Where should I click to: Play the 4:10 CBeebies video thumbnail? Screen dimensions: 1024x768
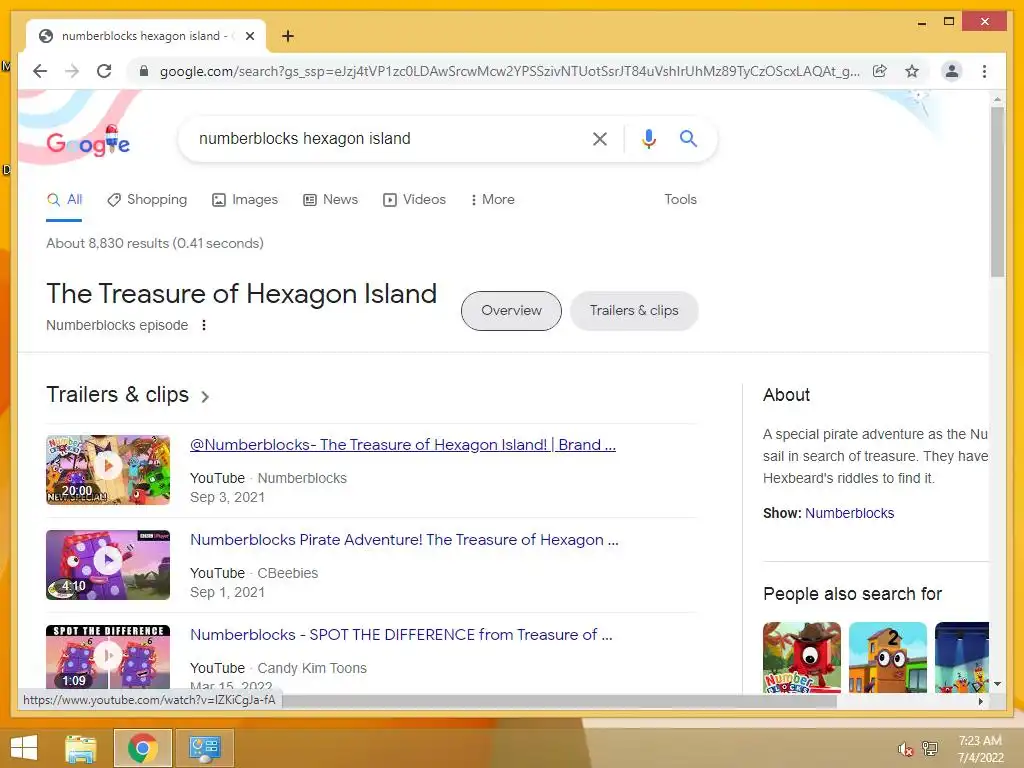pos(108,565)
